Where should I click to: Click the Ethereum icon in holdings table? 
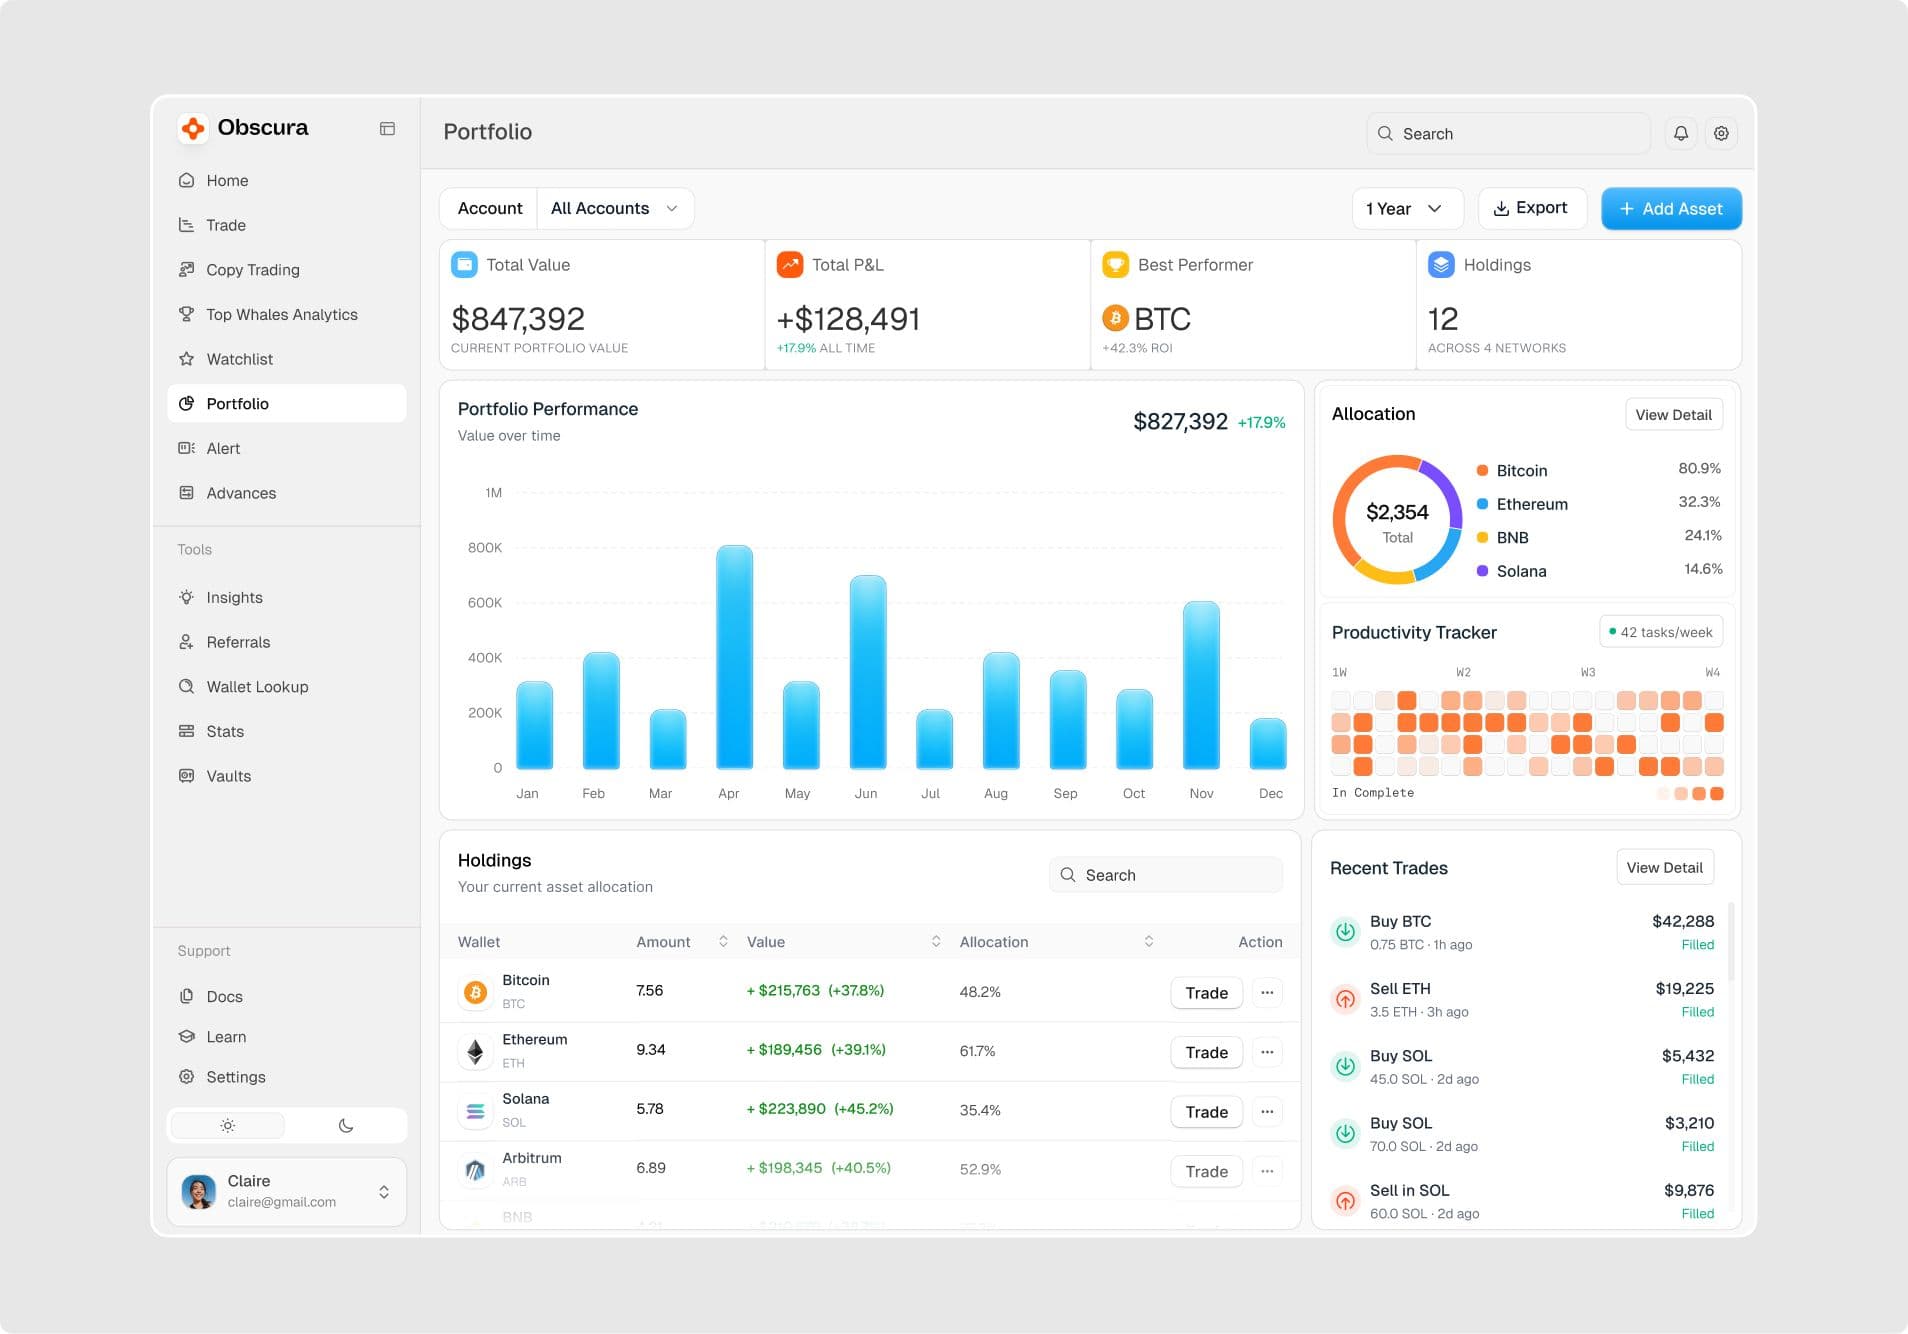475,1051
